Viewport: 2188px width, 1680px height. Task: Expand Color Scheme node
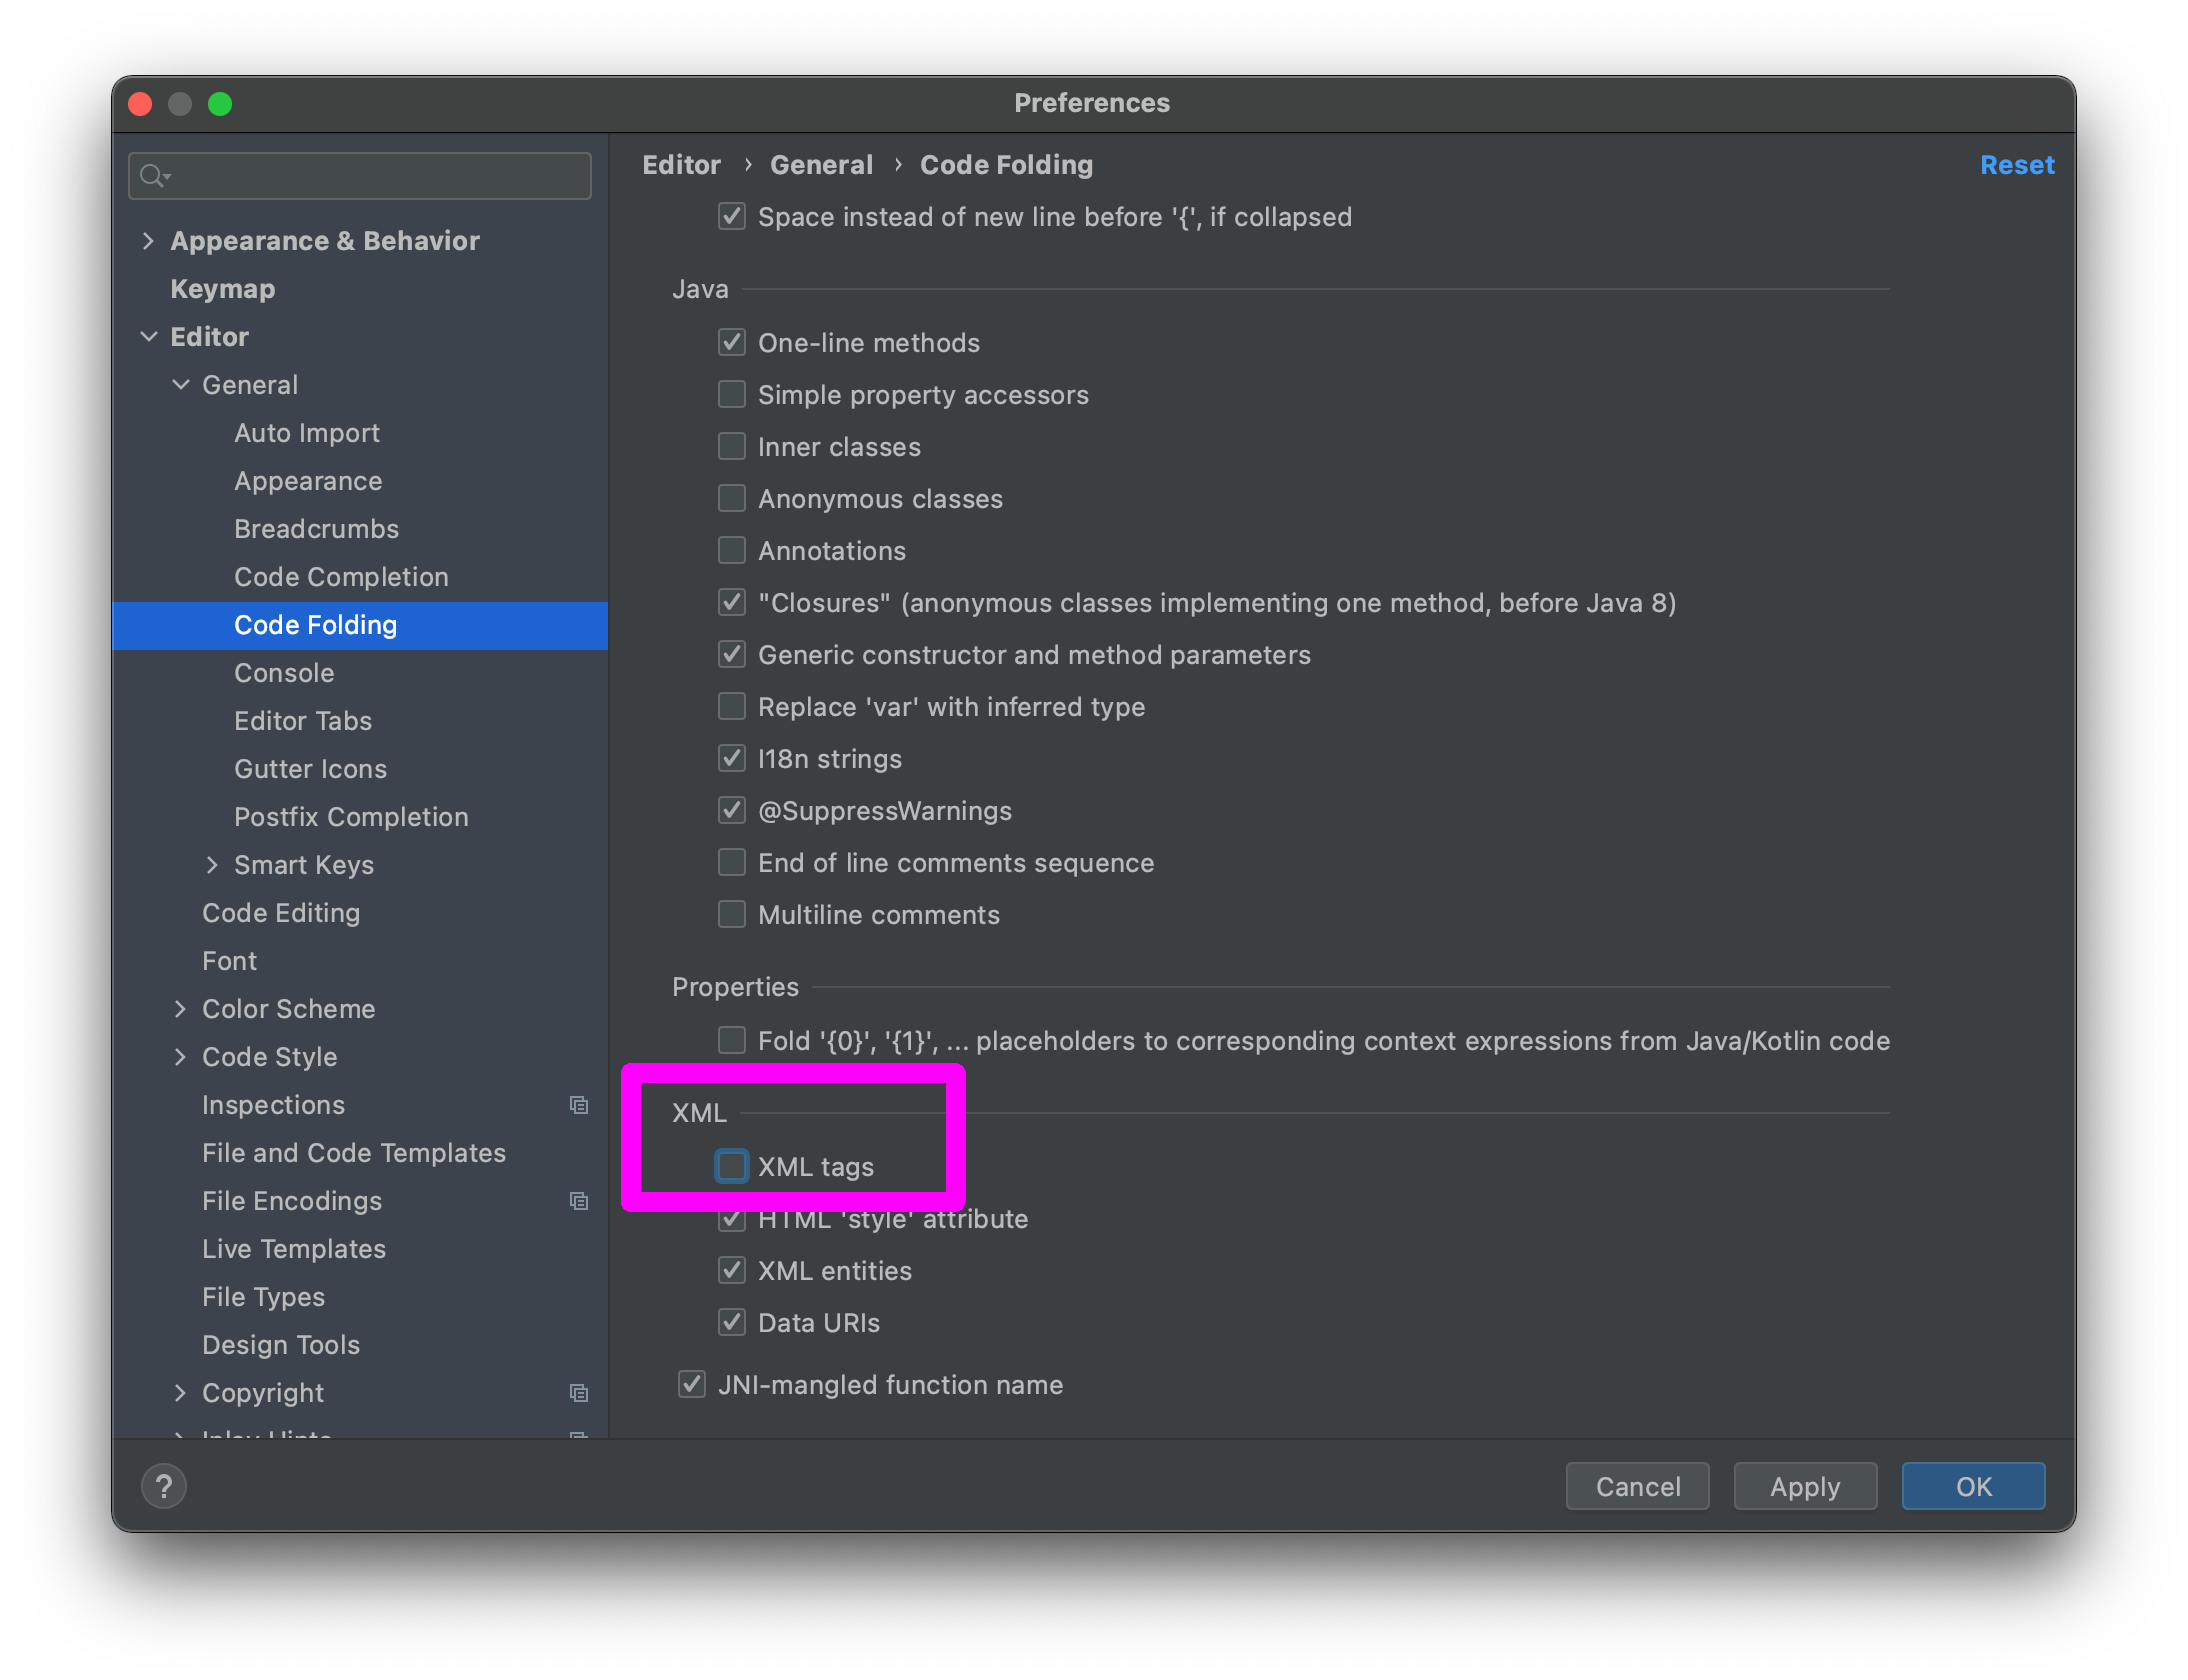[x=180, y=1009]
